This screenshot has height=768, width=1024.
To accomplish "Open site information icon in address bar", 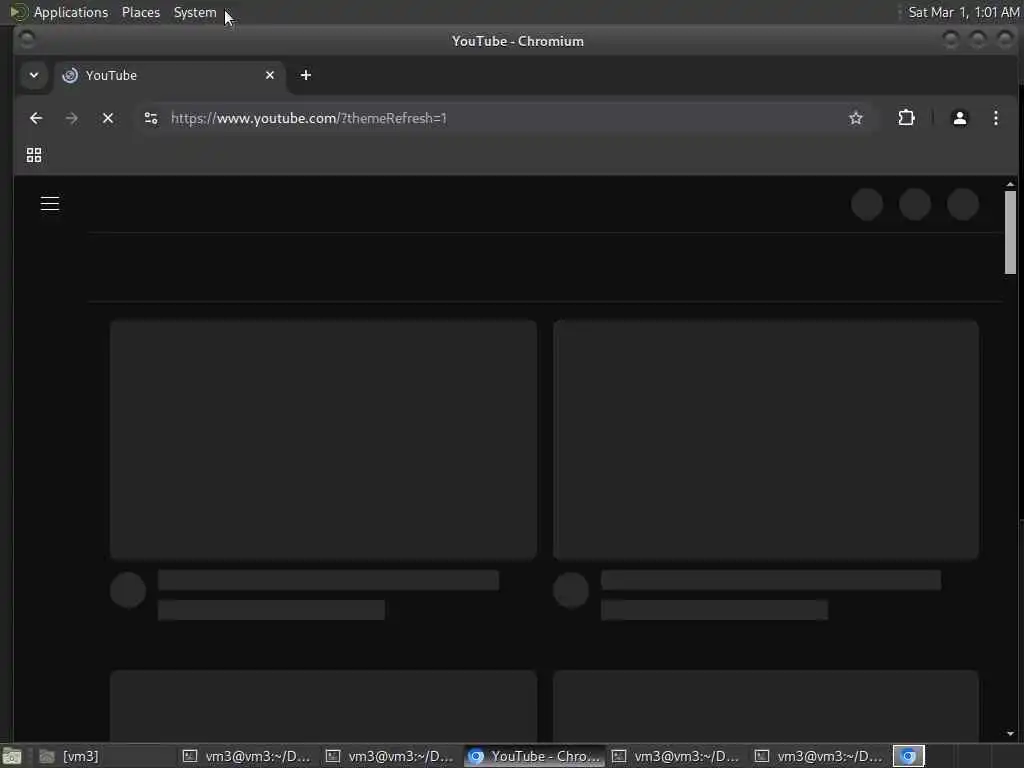I will (151, 118).
